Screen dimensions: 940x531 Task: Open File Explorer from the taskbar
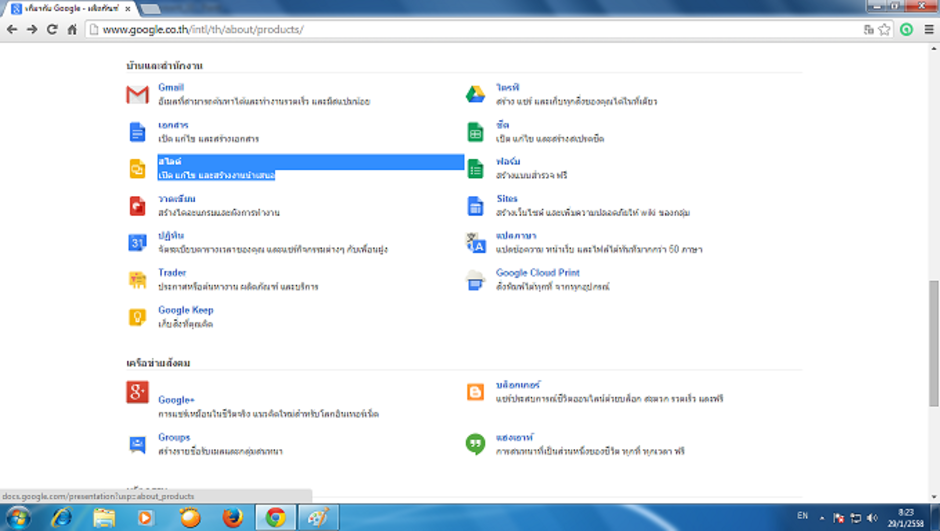coord(104,517)
